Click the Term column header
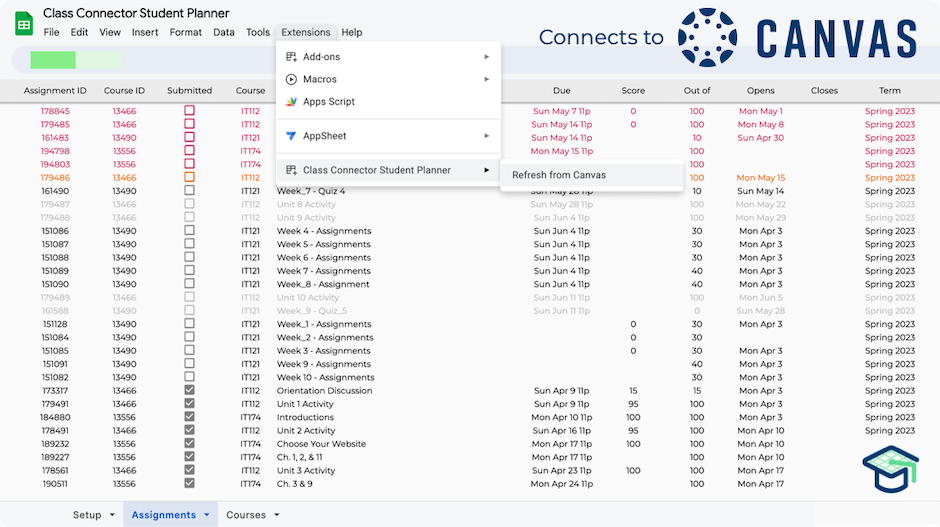940x527 pixels. click(x=890, y=91)
